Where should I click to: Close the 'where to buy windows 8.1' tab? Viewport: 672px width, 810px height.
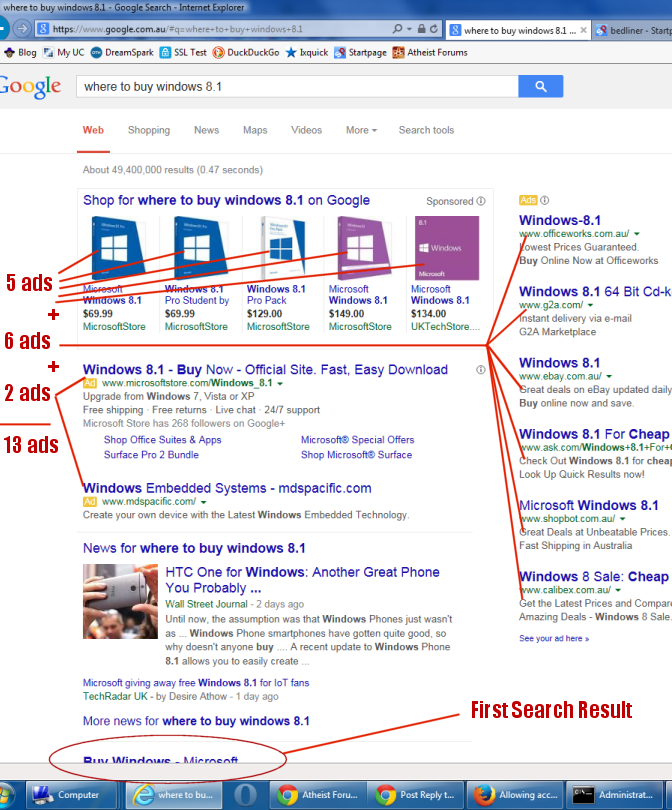583,30
